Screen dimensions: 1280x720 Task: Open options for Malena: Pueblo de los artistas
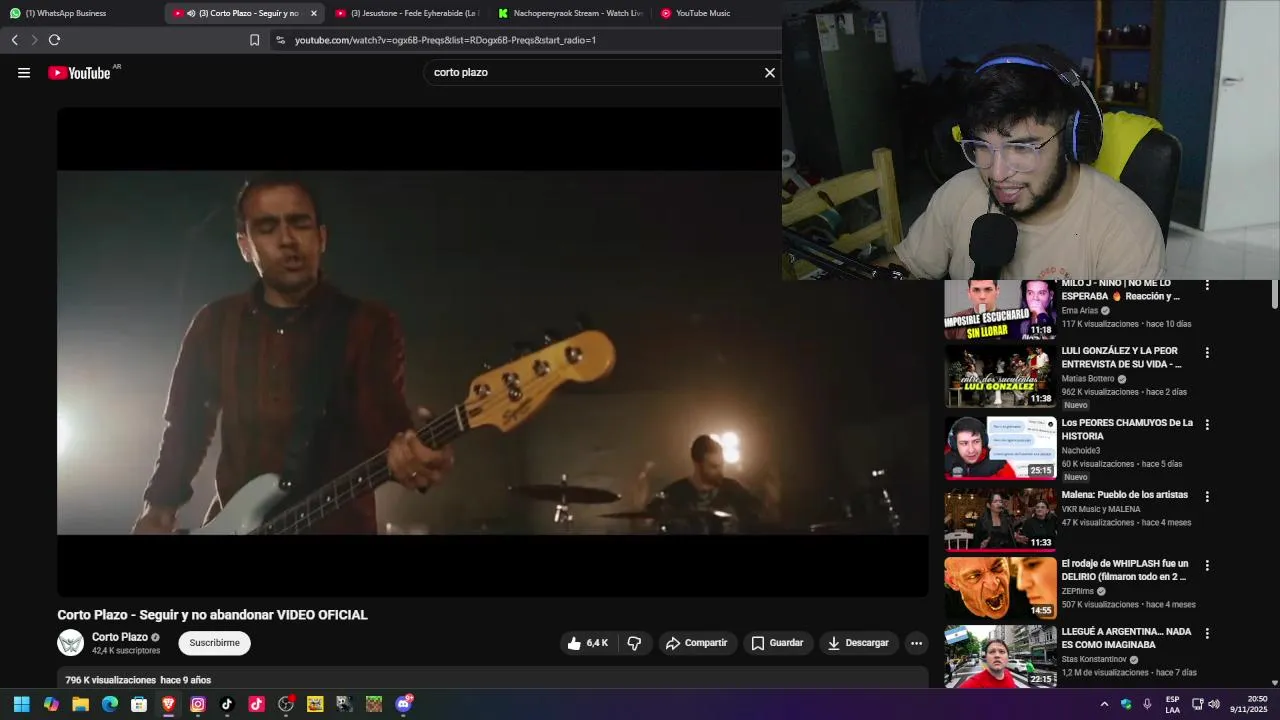coord(1207,496)
